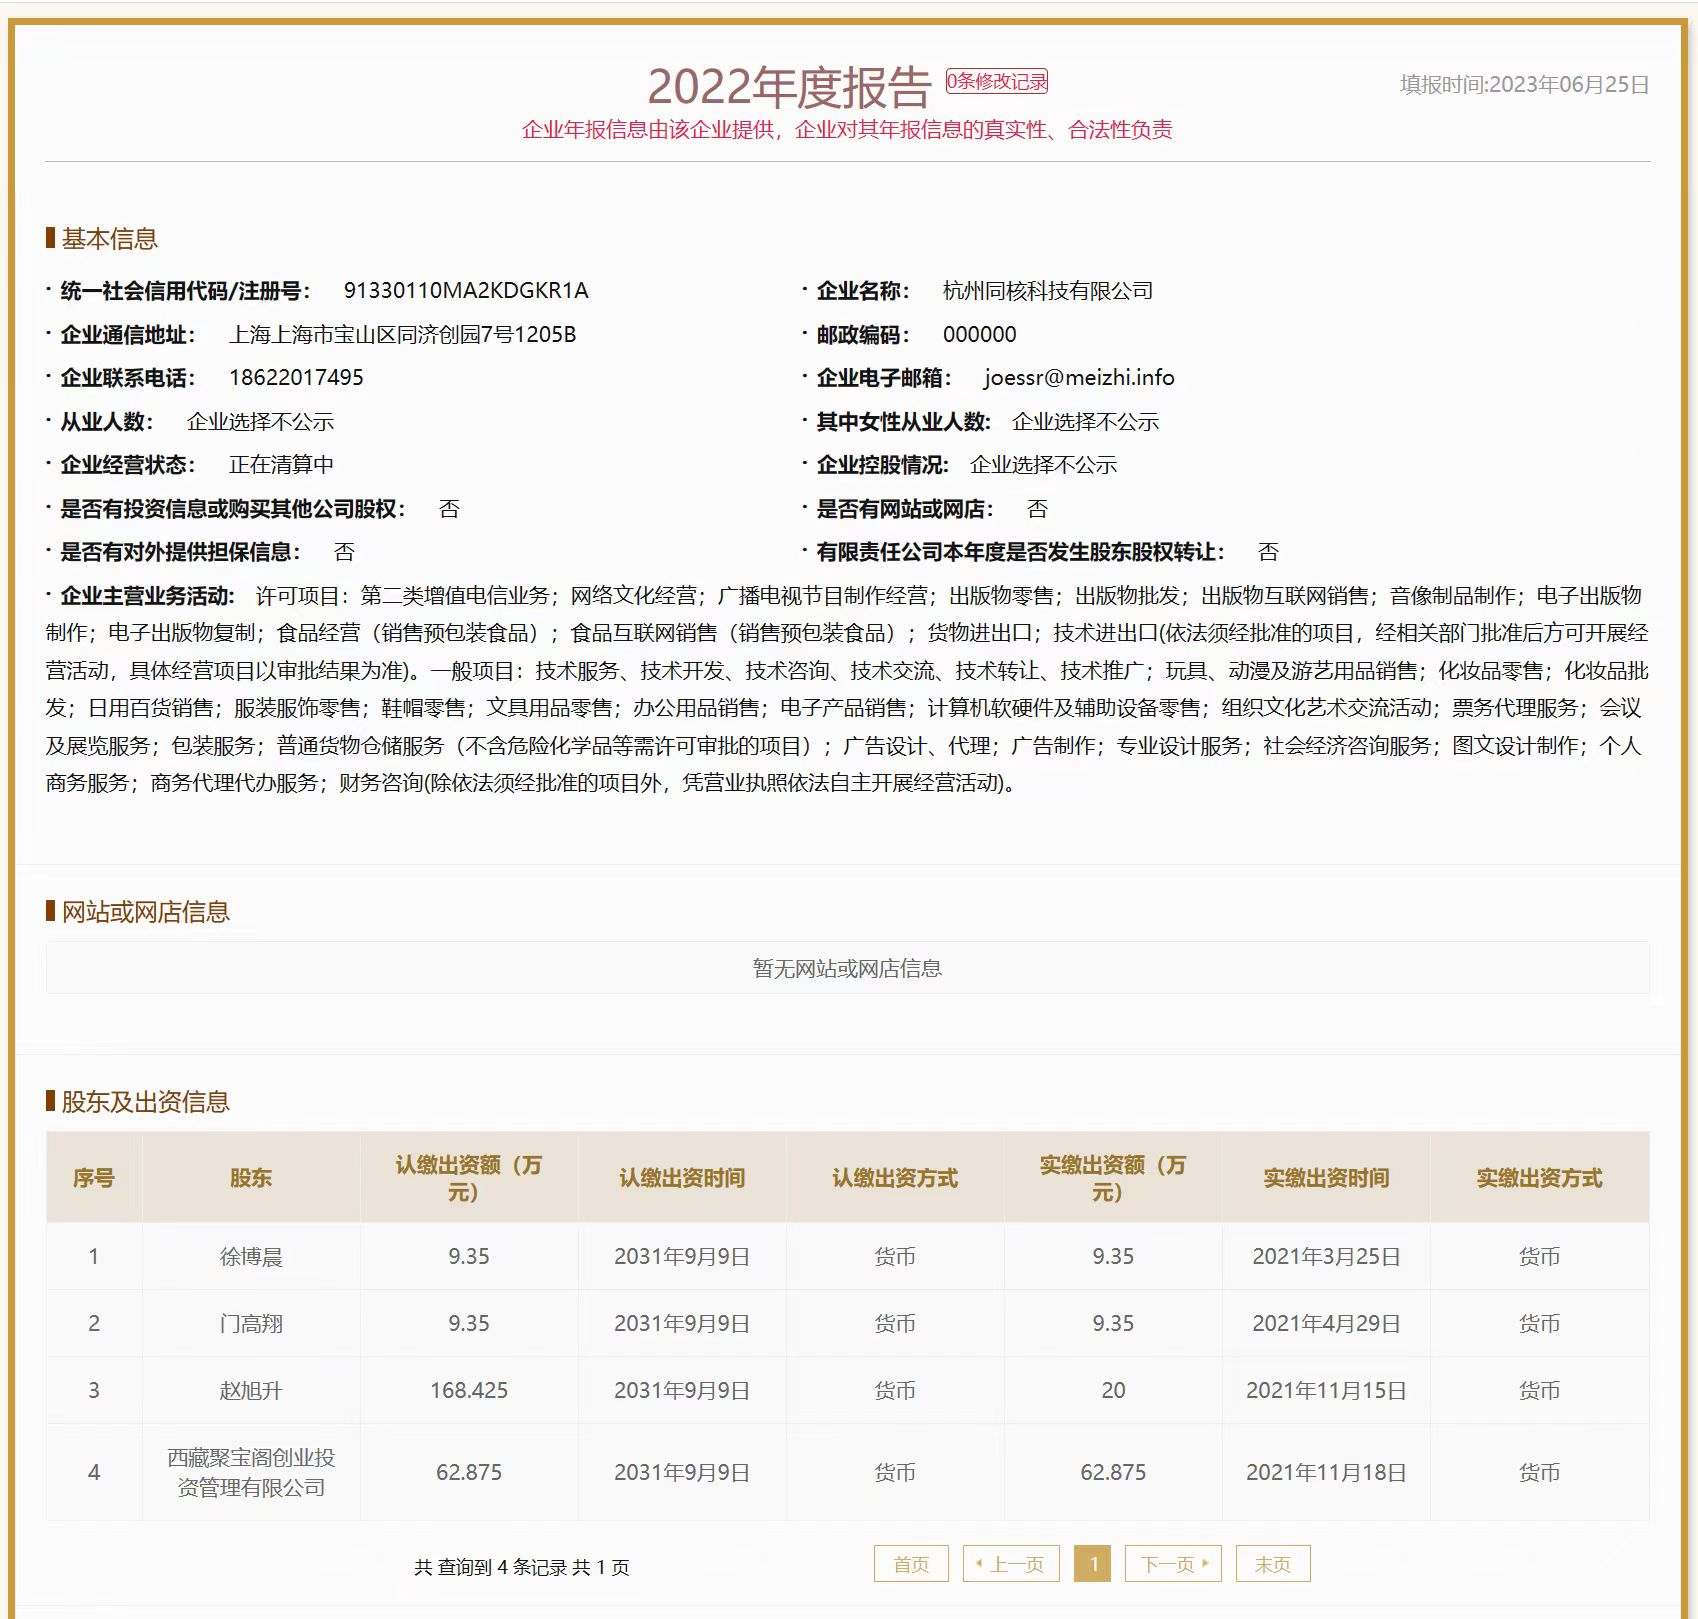
Task: Click the 股东及出资信息 section heading
Action: [145, 1102]
